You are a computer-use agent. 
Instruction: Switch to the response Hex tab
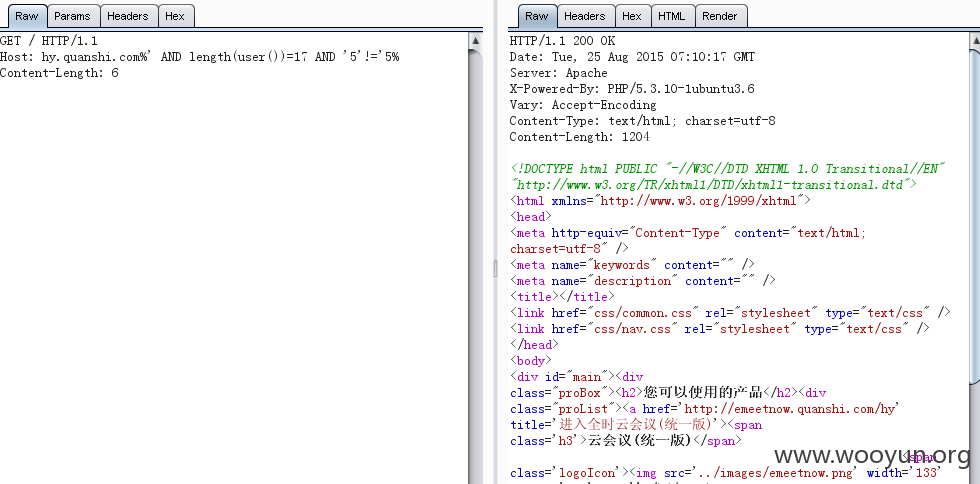632,16
